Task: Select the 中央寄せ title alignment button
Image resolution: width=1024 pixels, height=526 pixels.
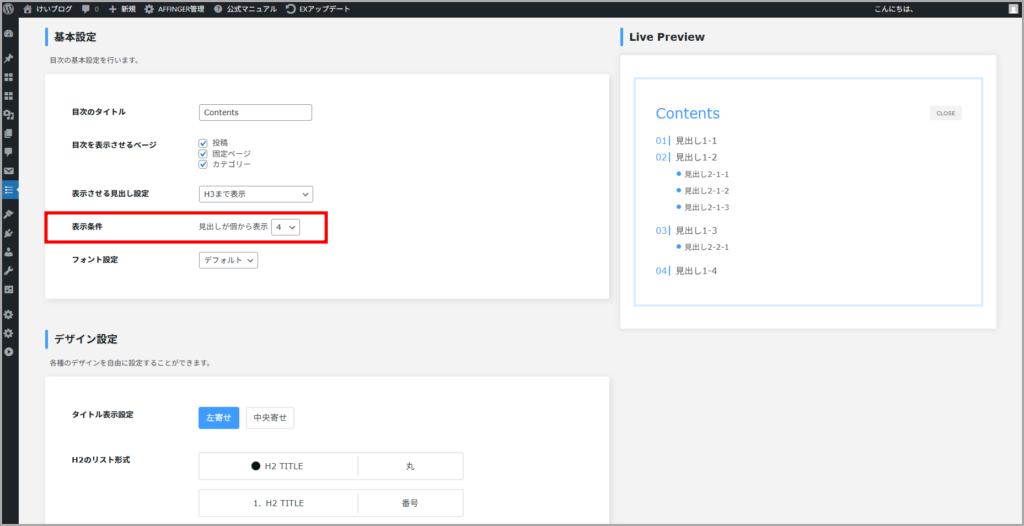Action: coord(270,418)
